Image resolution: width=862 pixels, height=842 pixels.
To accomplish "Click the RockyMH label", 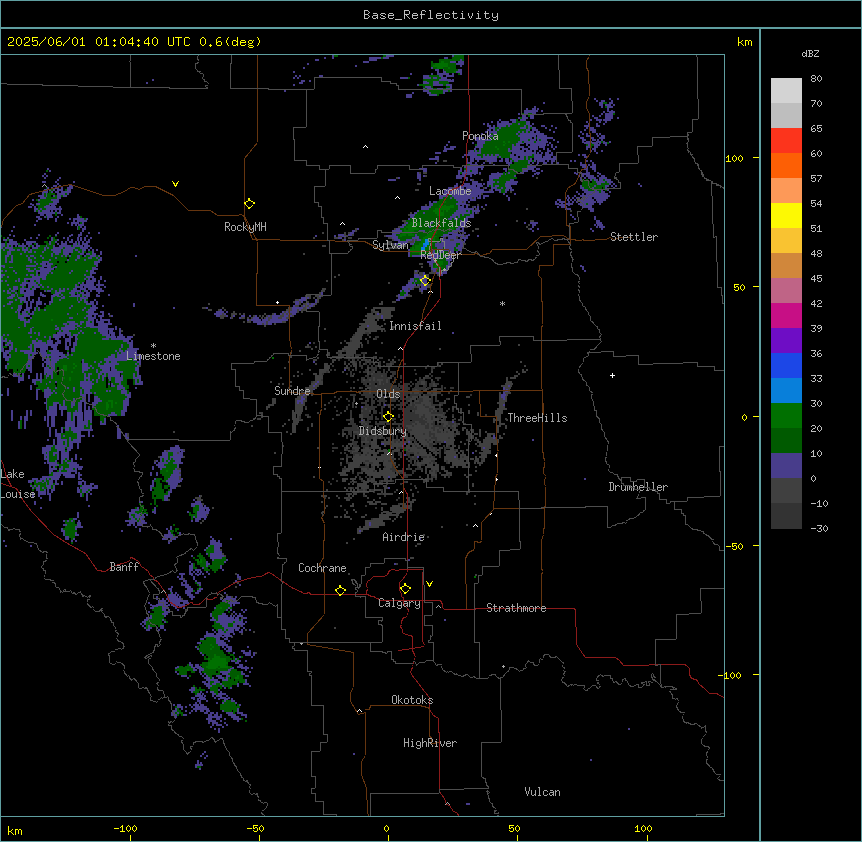I will point(245,227).
